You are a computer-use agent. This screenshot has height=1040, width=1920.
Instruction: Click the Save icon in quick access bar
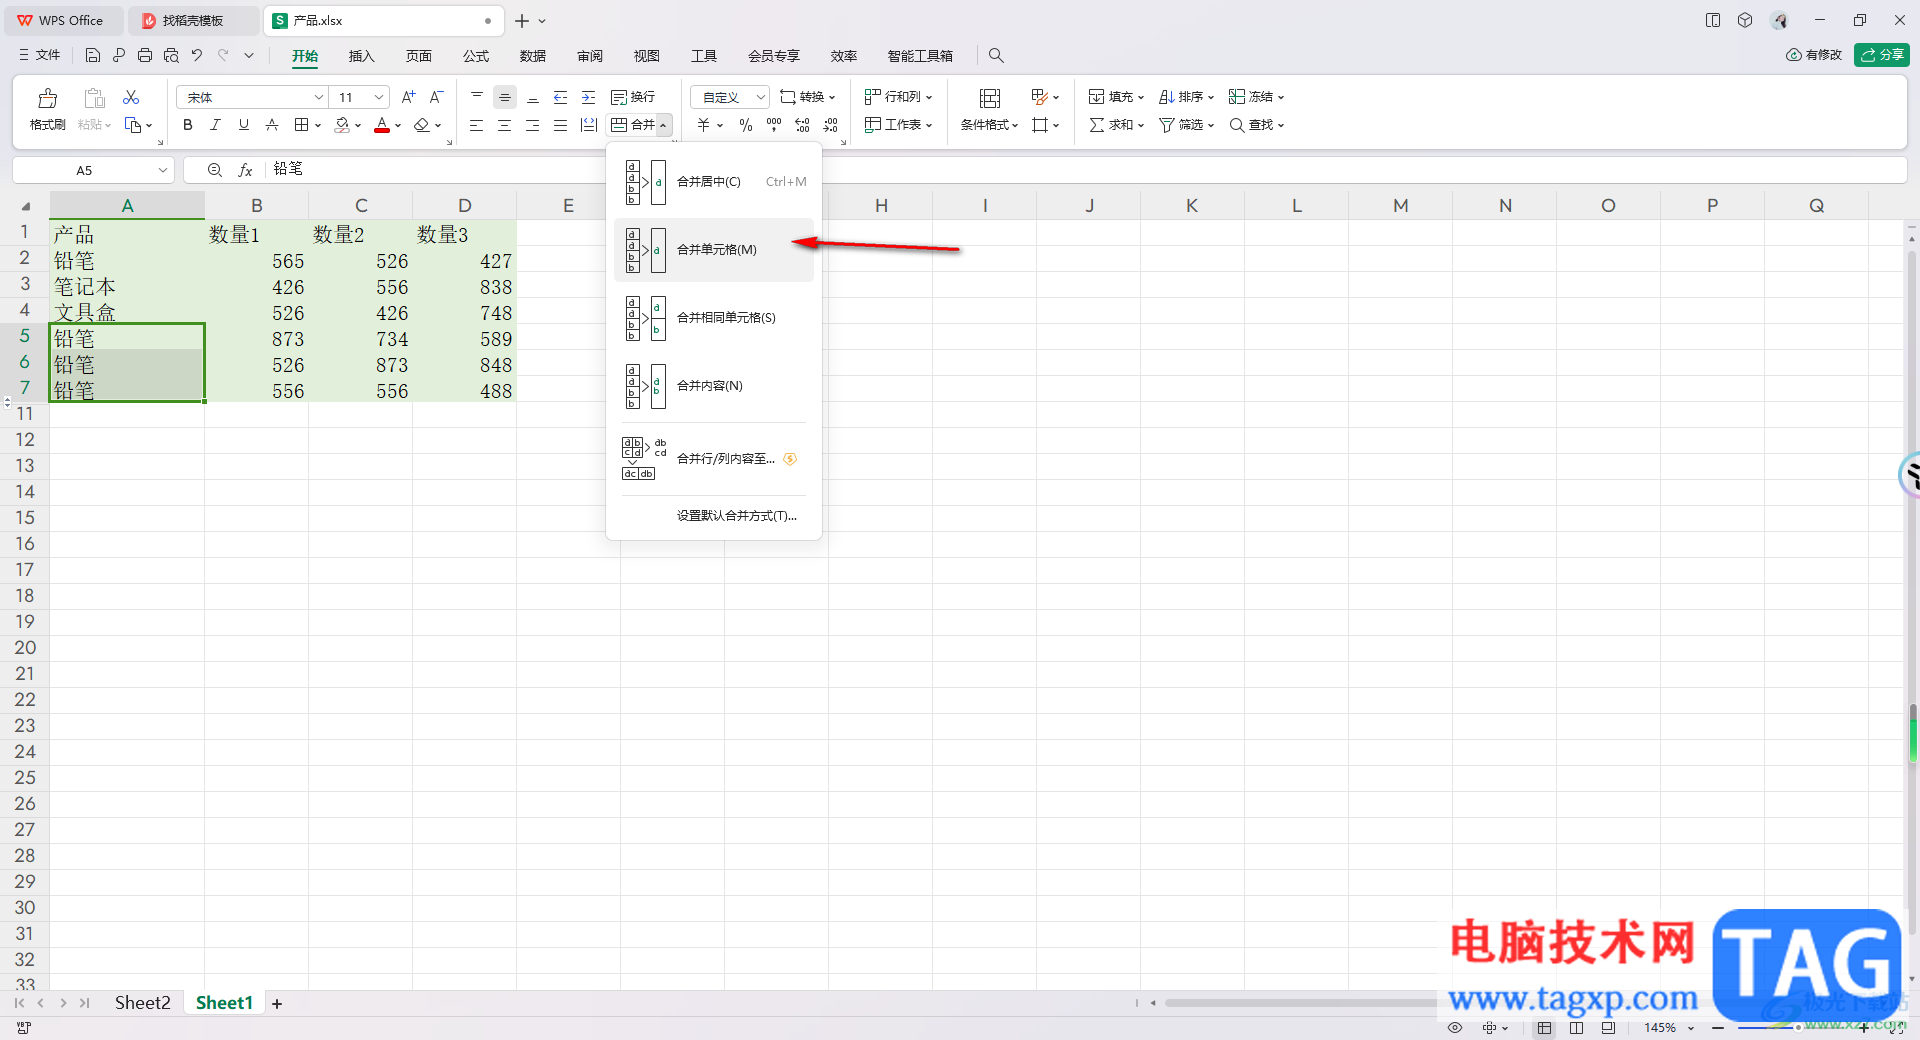click(x=92, y=56)
